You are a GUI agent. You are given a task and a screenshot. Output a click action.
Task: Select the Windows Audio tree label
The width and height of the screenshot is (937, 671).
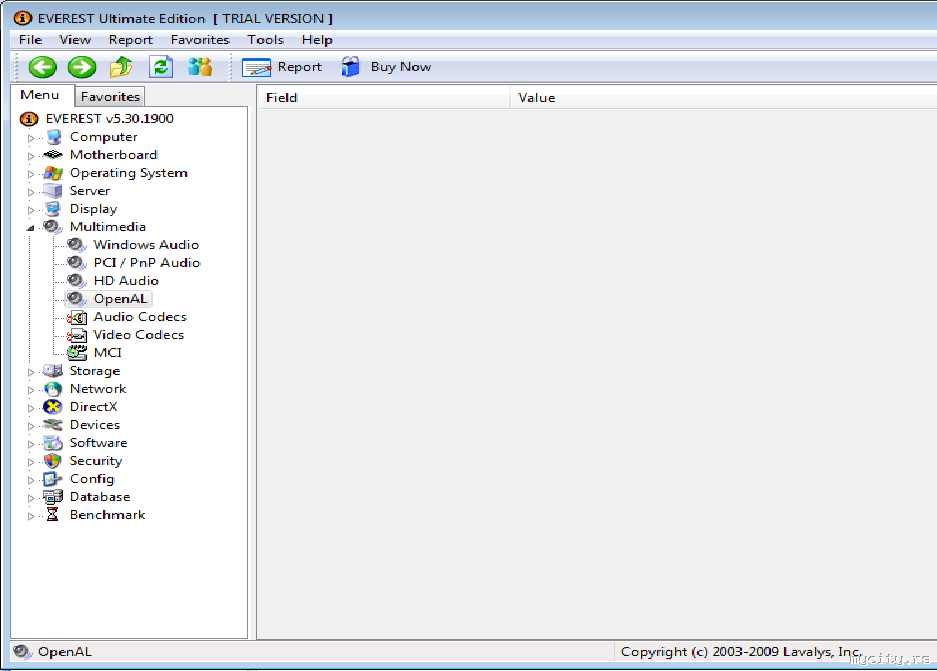(146, 244)
